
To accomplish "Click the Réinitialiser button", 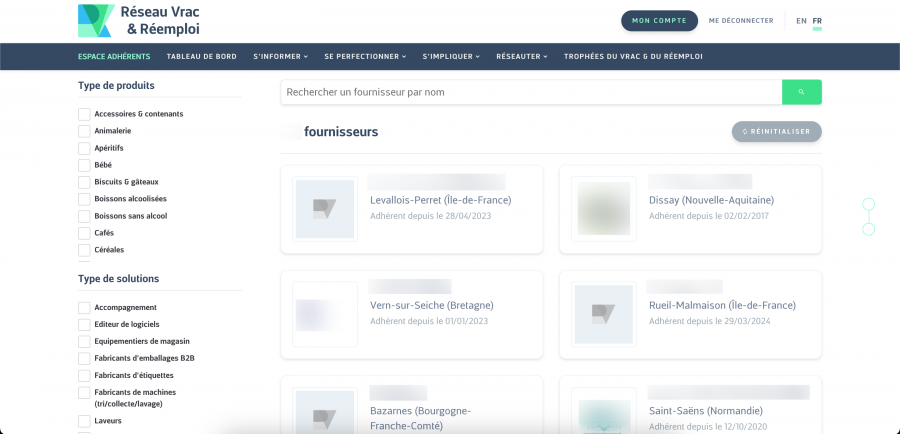I will click(777, 131).
